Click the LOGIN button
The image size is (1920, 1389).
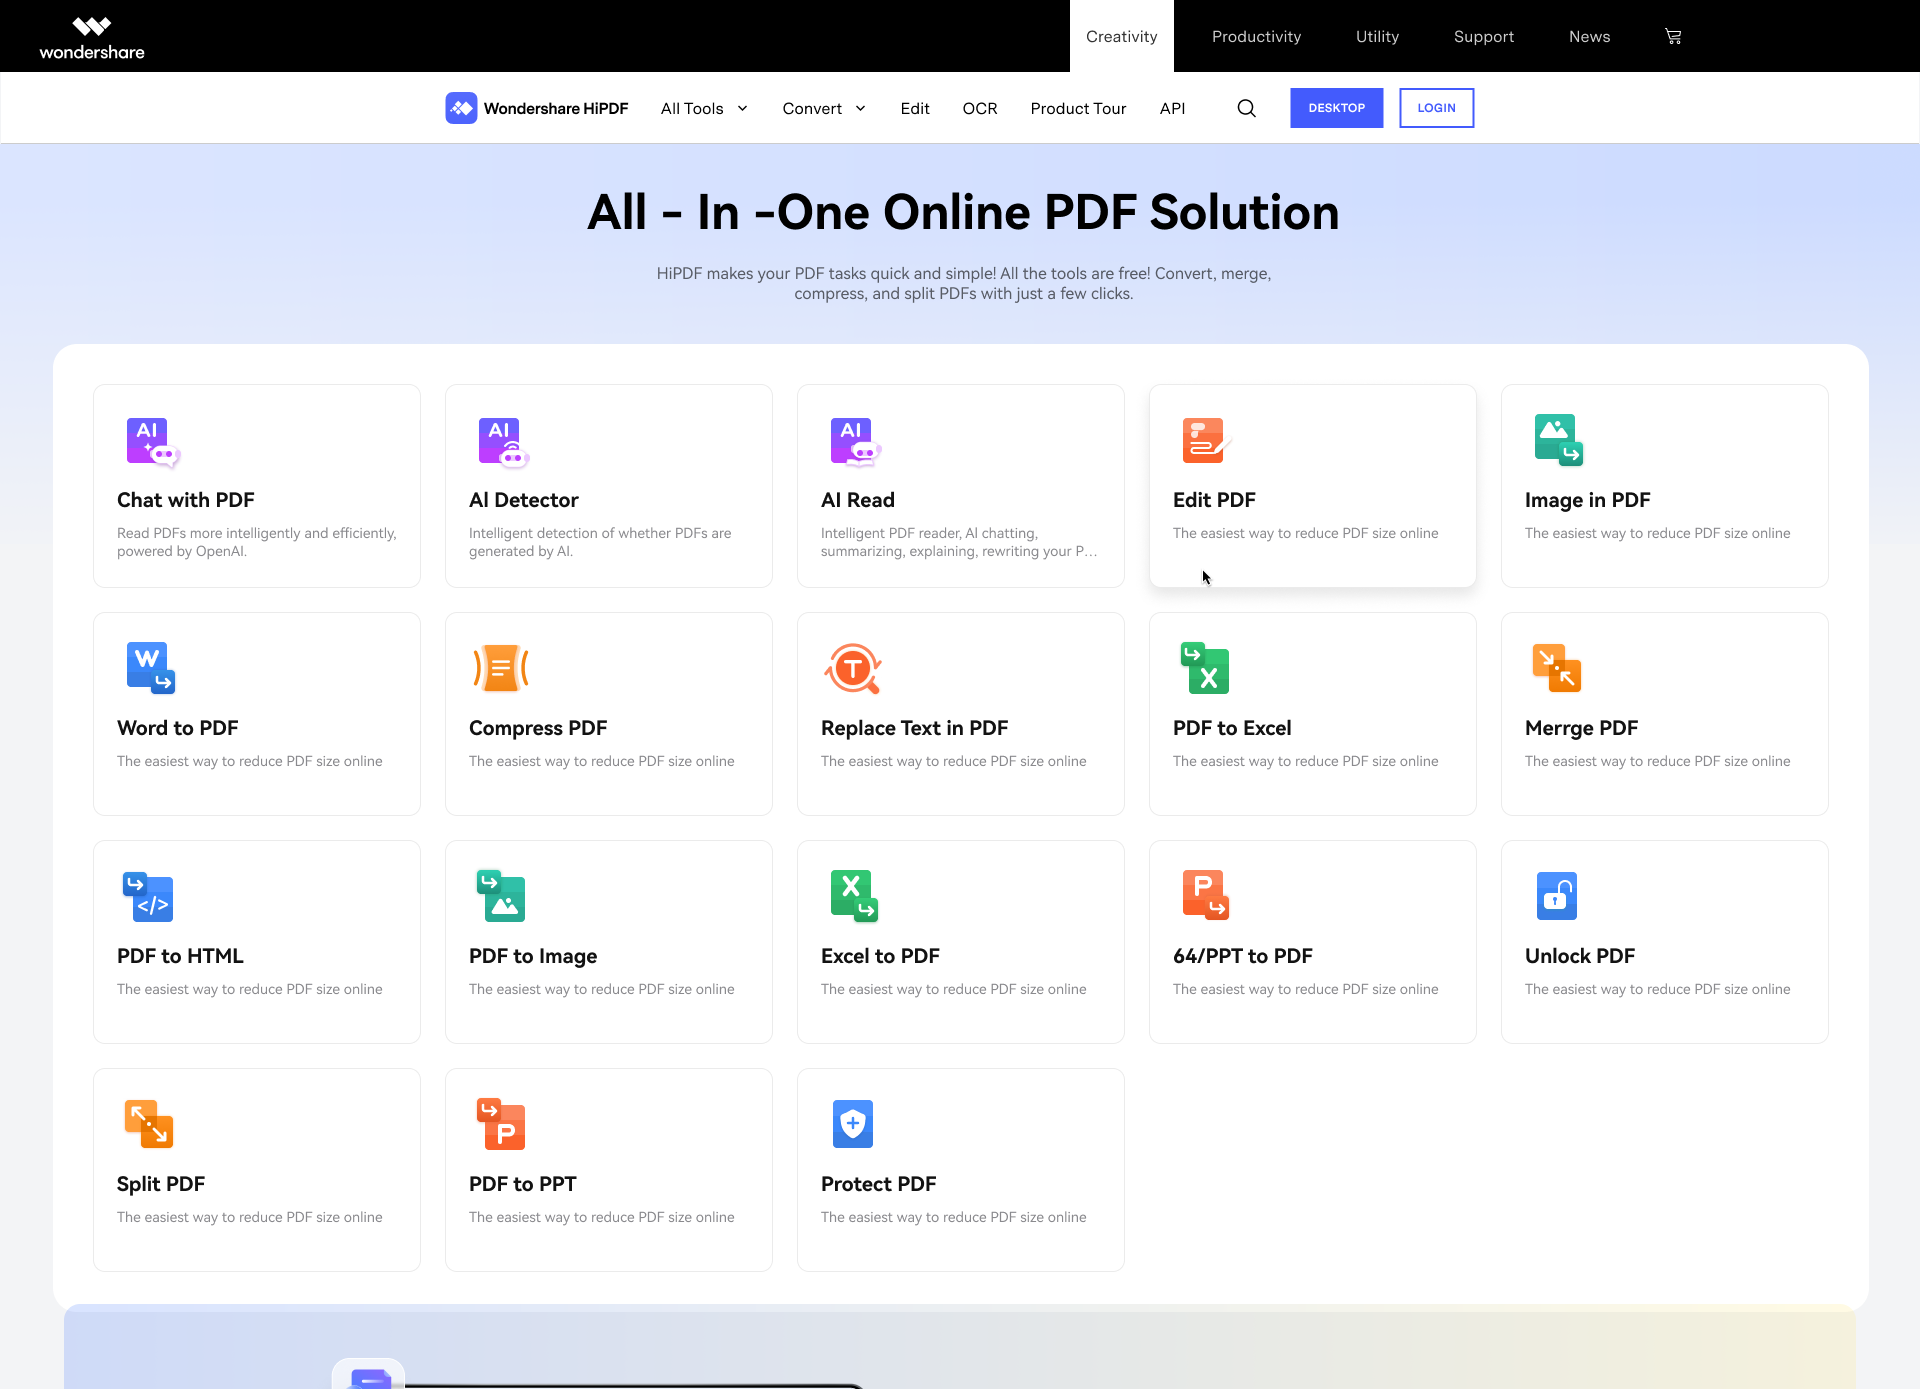click(1436, 108)
